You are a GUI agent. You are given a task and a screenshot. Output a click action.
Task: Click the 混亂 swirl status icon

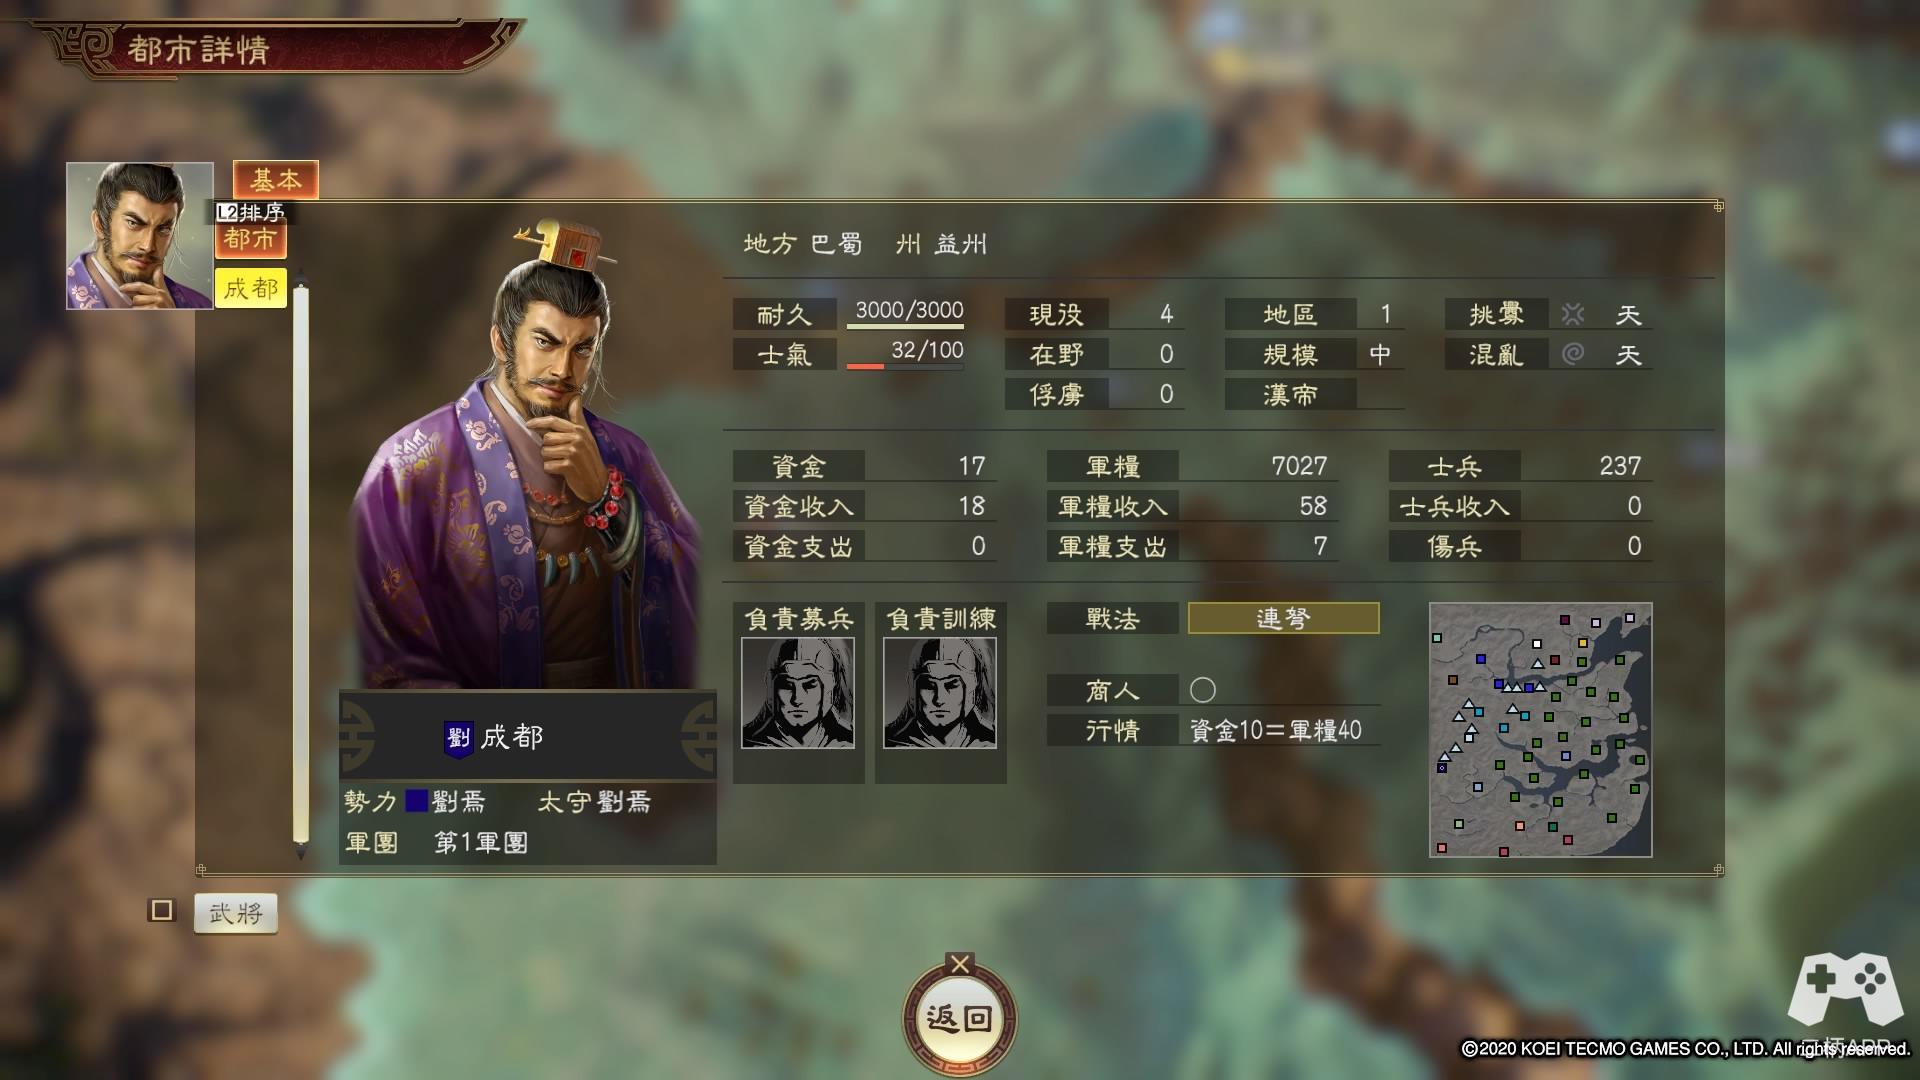[x=1573, y=354]
